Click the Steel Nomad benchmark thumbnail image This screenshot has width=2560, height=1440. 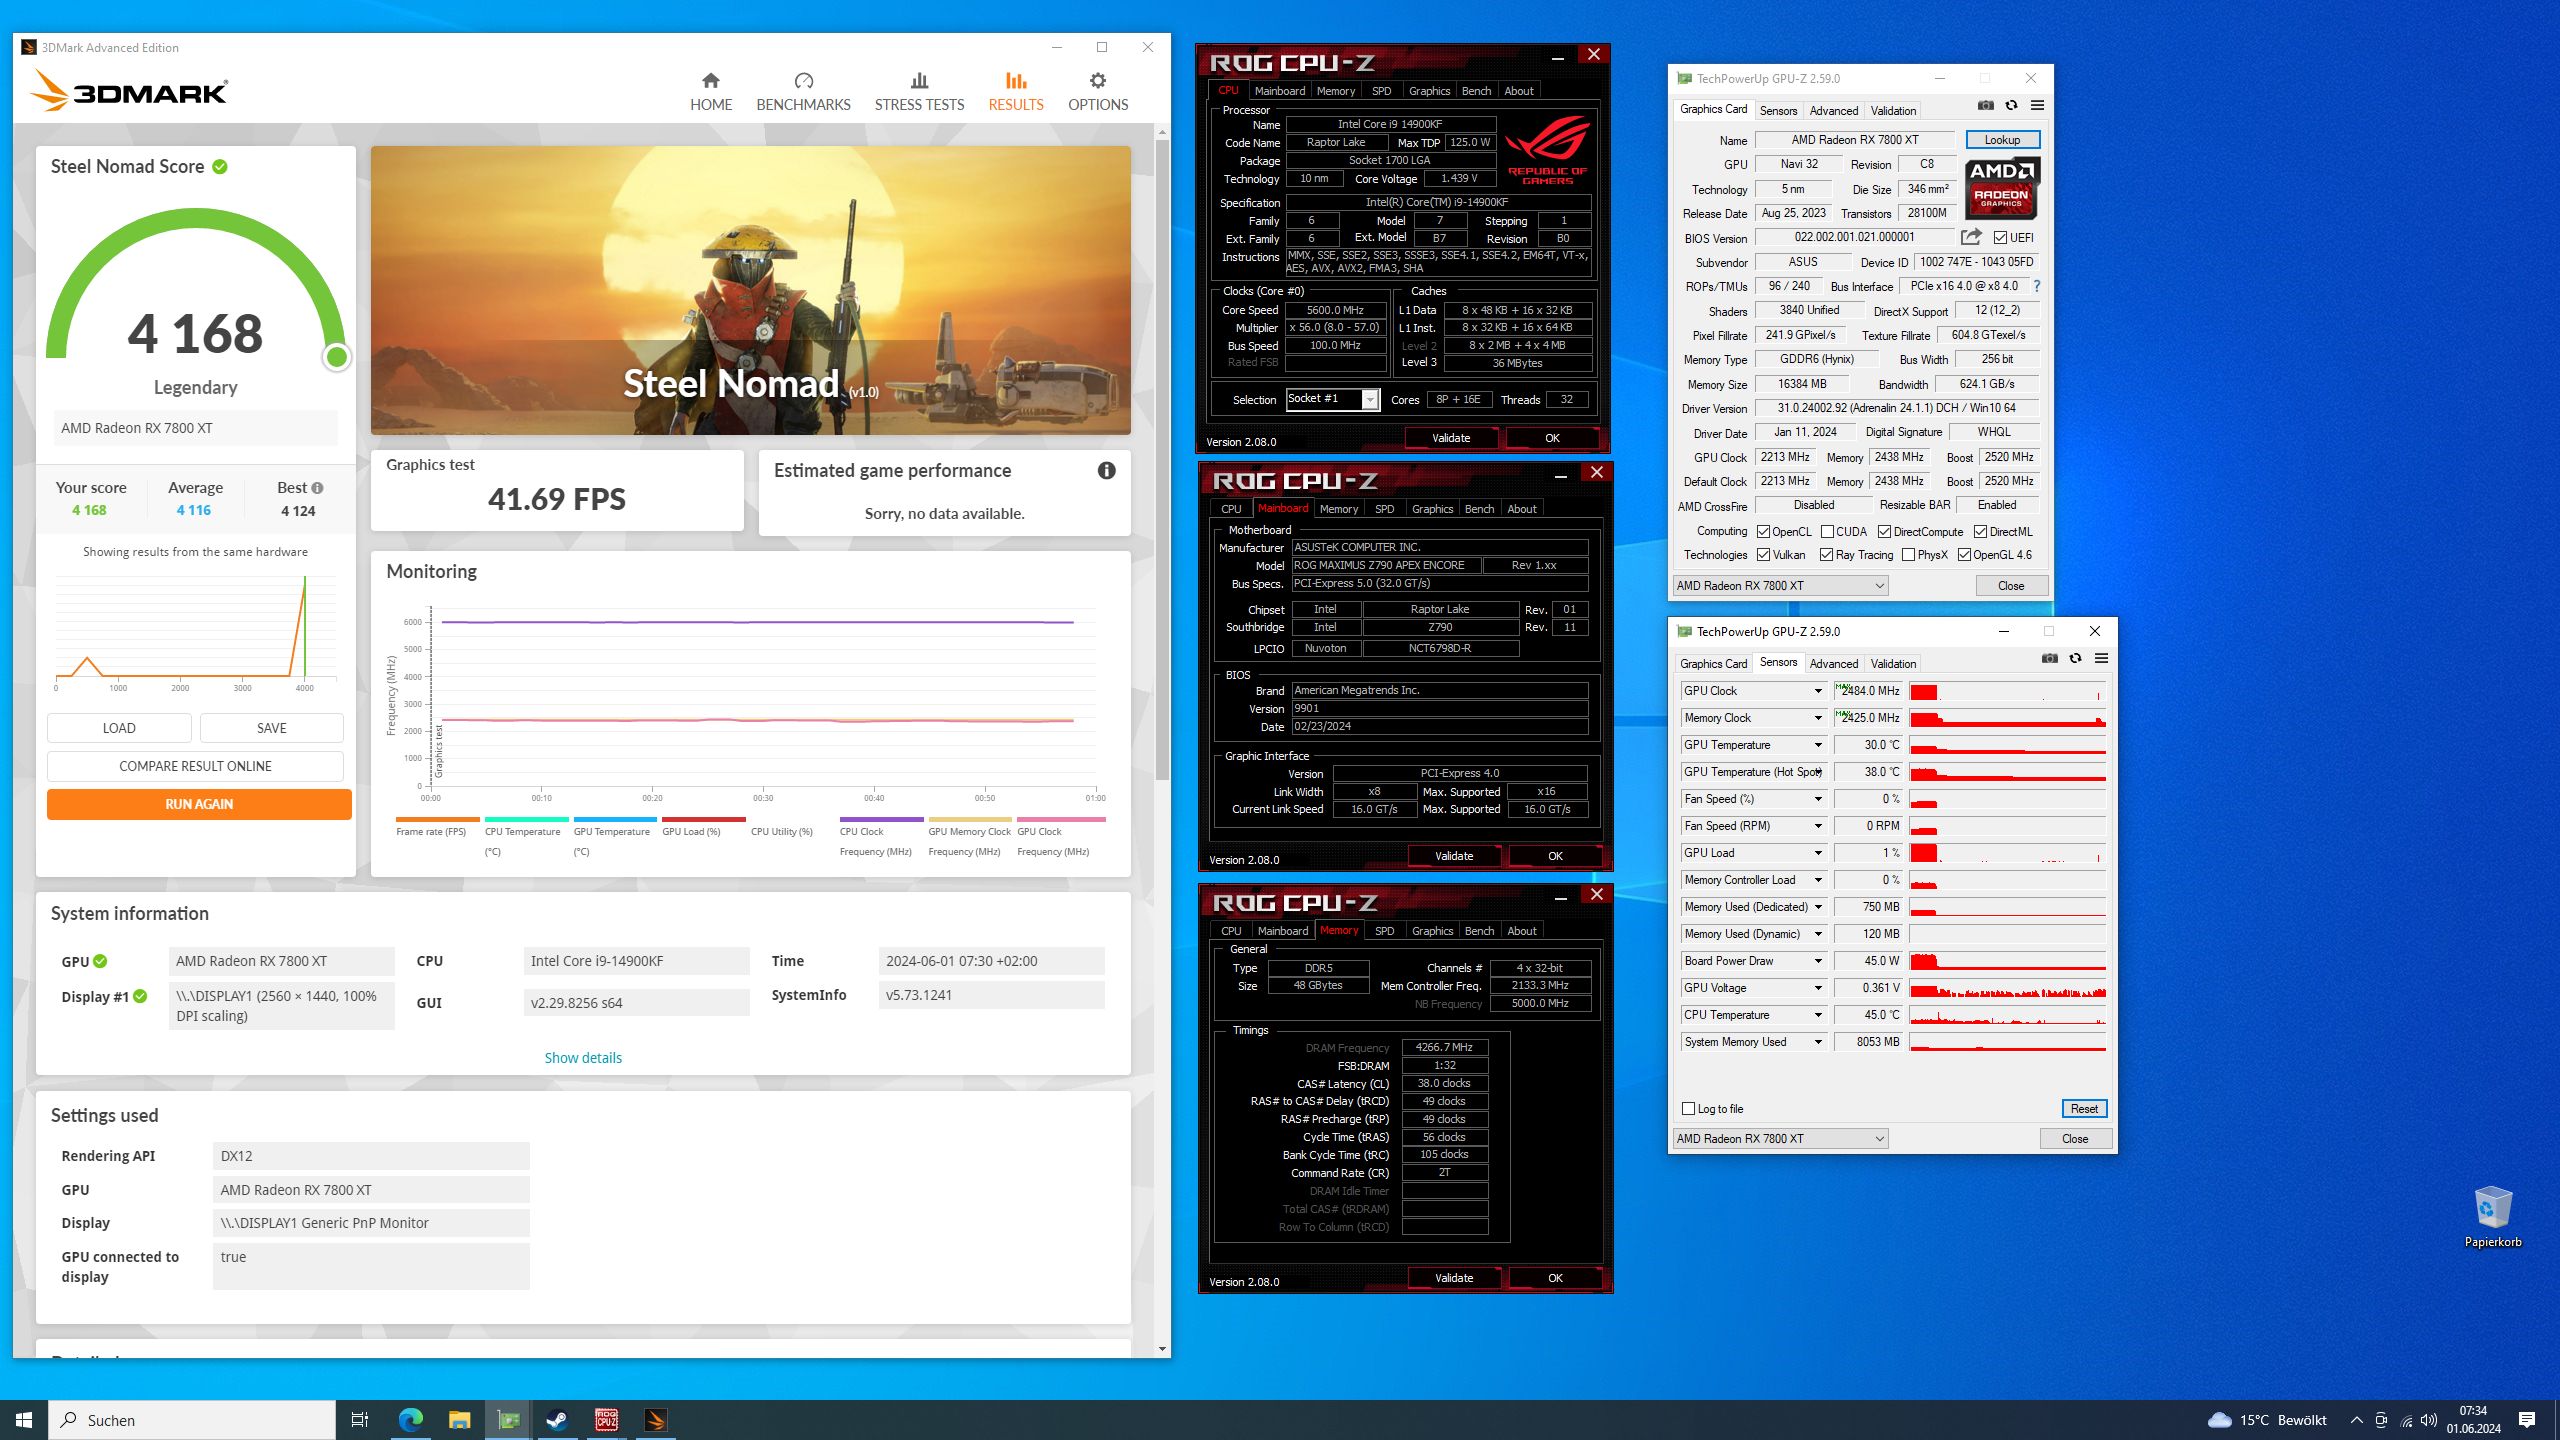(751, 290)
